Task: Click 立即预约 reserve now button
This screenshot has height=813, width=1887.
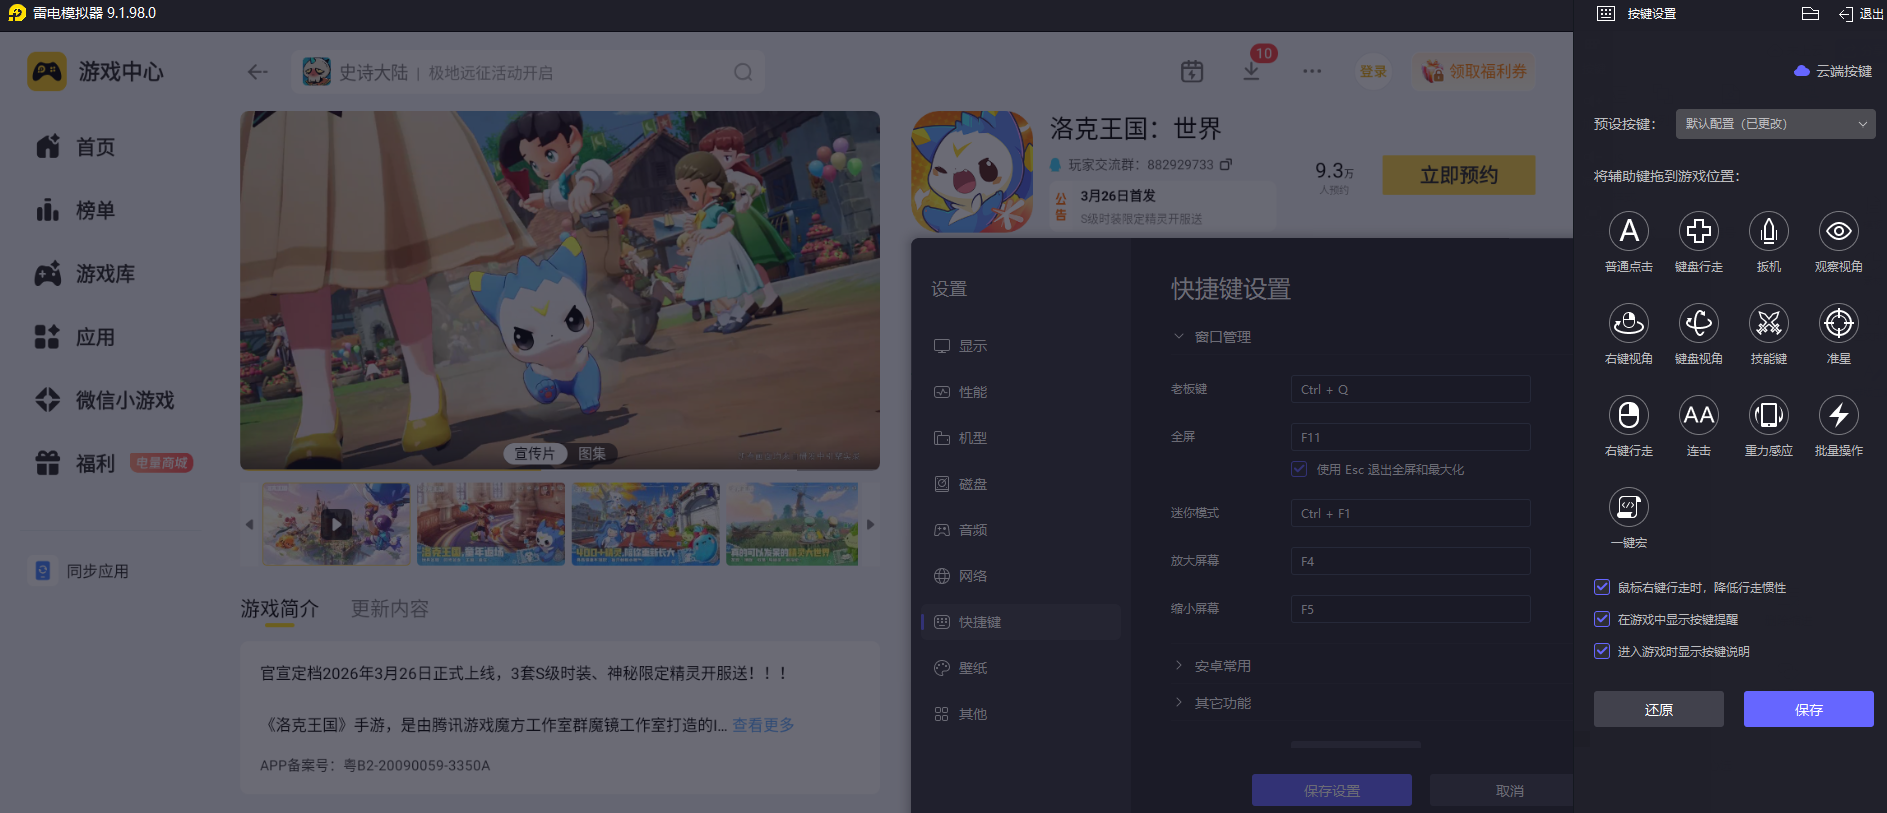Action: [1459, 175]
